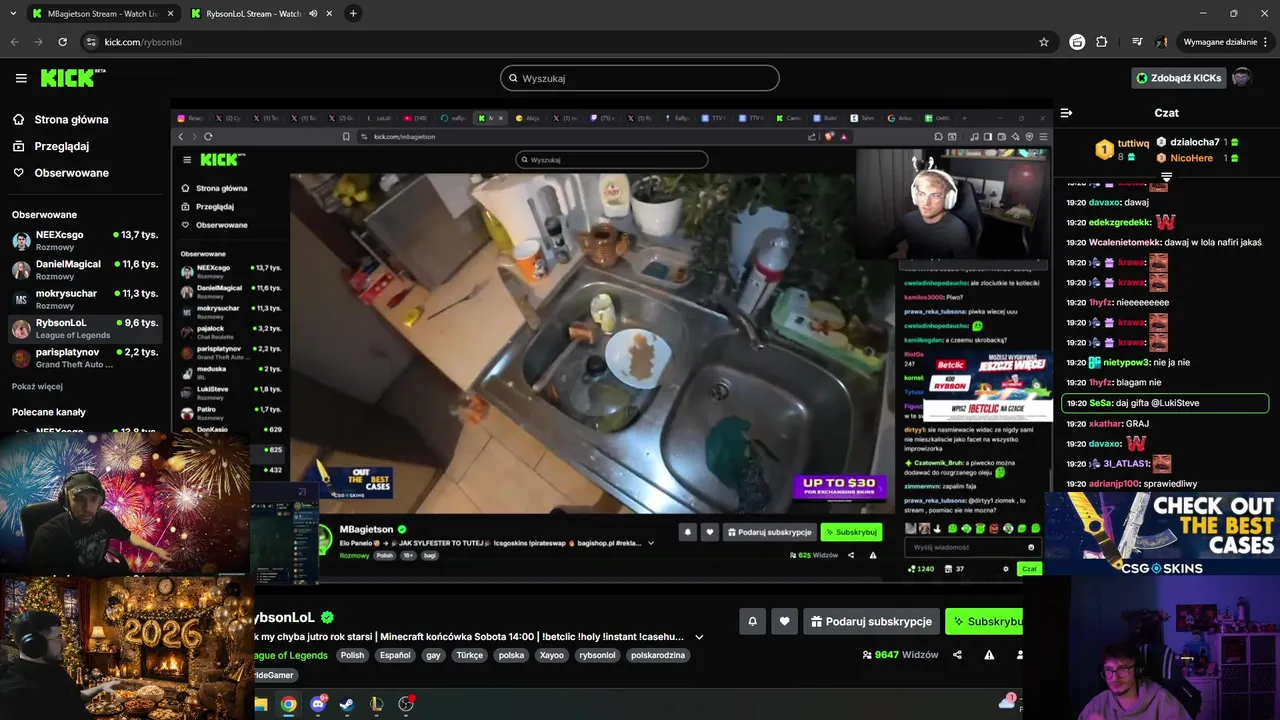
Task: Open Discord from streamed taskbar
Action: tap(318, 704)
